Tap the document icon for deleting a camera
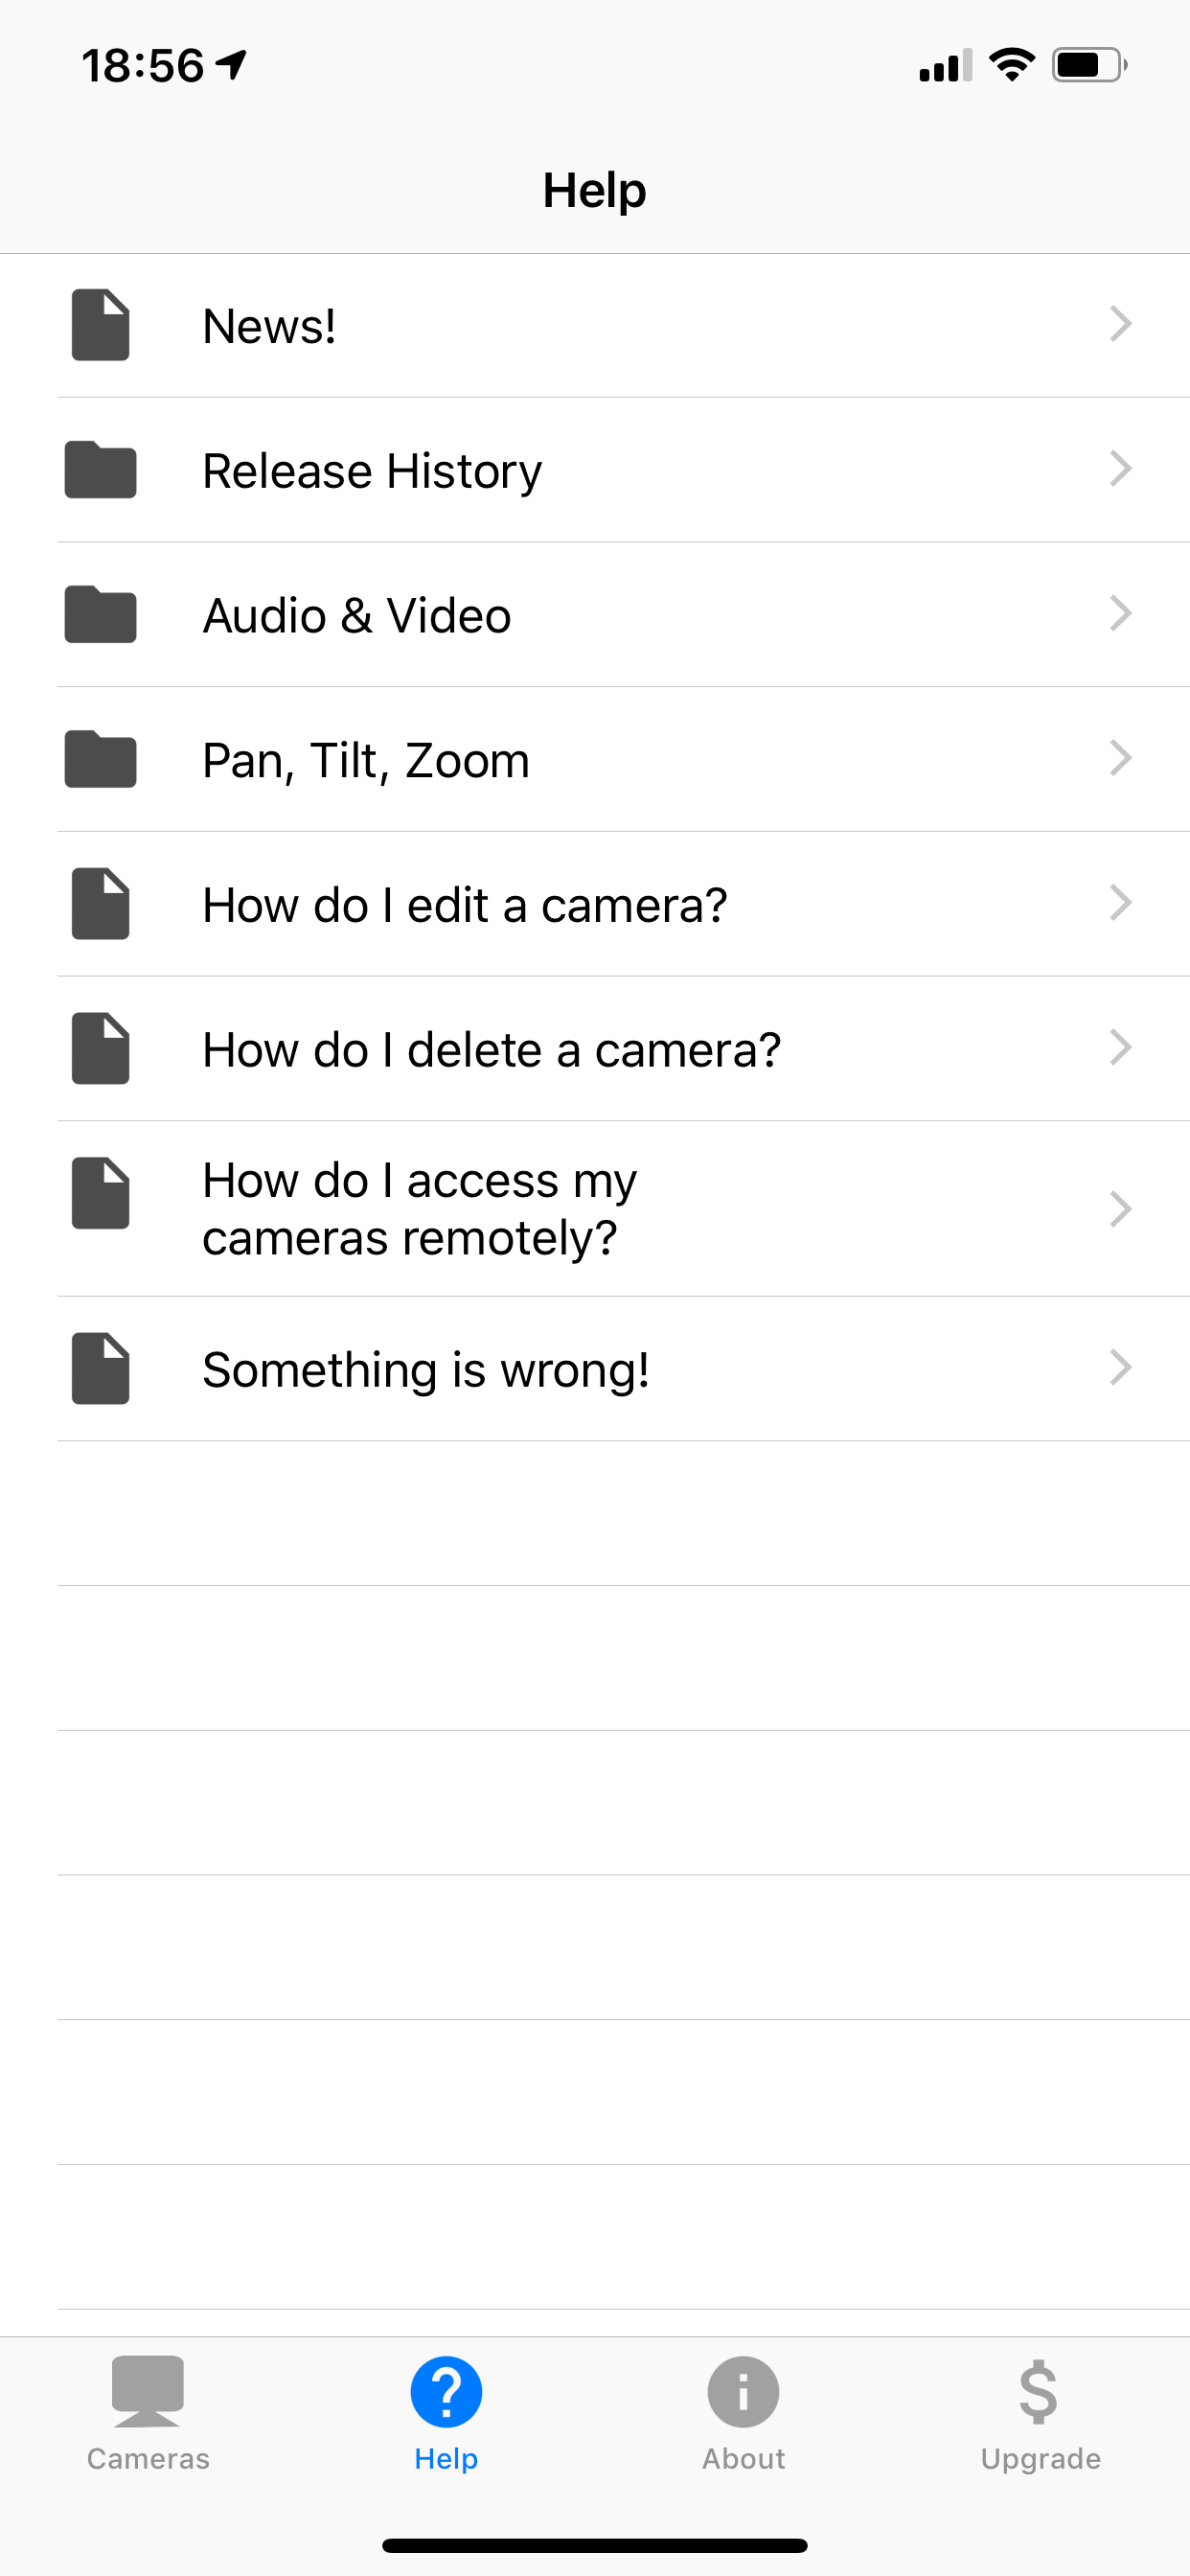Screen dimensions: 1190x2576 (x=100, y=1049)
